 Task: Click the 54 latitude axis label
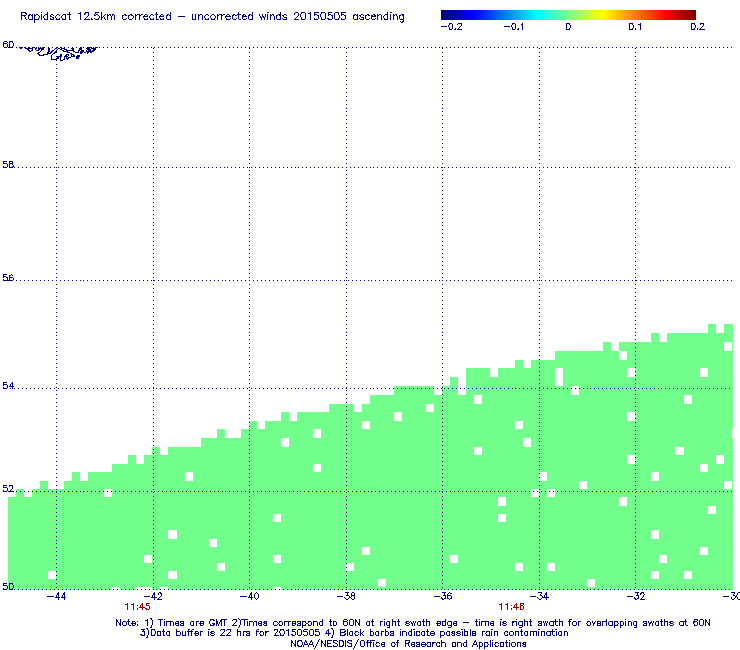coord(8,386)
